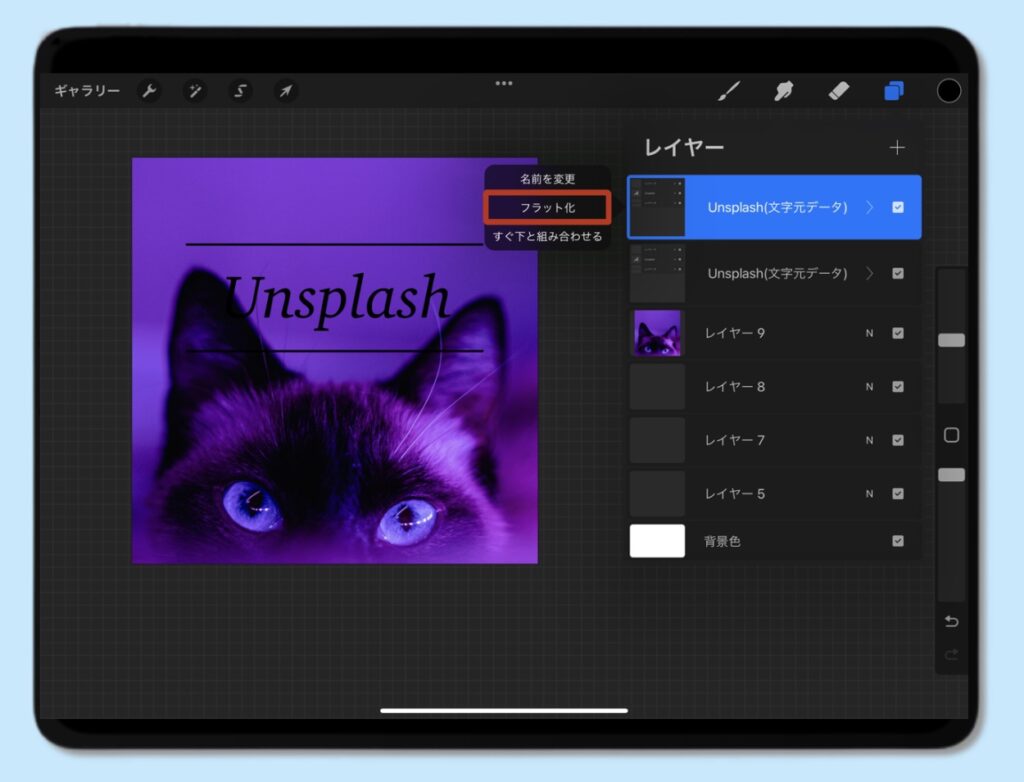Screen dimensions: 1024x782
Task: Tap the white 背景色 color swatch
Action: tap(657, 541)
